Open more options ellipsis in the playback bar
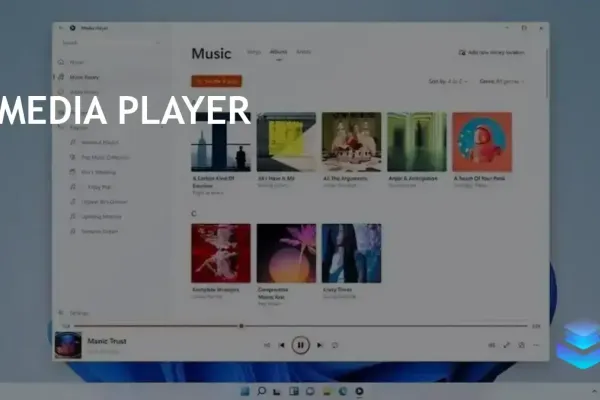The height and width of the screenshot is (400, 600). click(536, 345)
